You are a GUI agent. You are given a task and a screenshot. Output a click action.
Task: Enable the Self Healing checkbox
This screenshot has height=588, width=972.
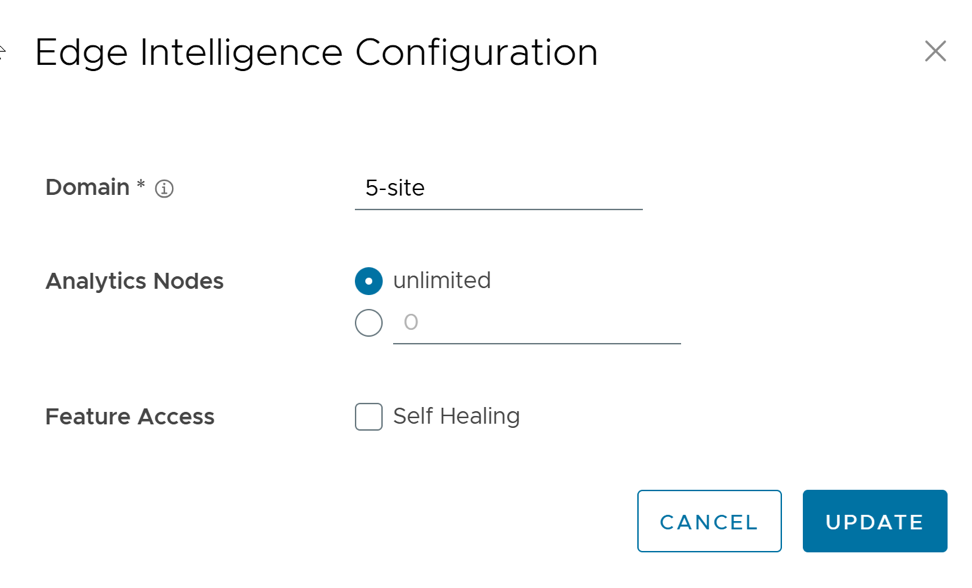tap(369, 416)
